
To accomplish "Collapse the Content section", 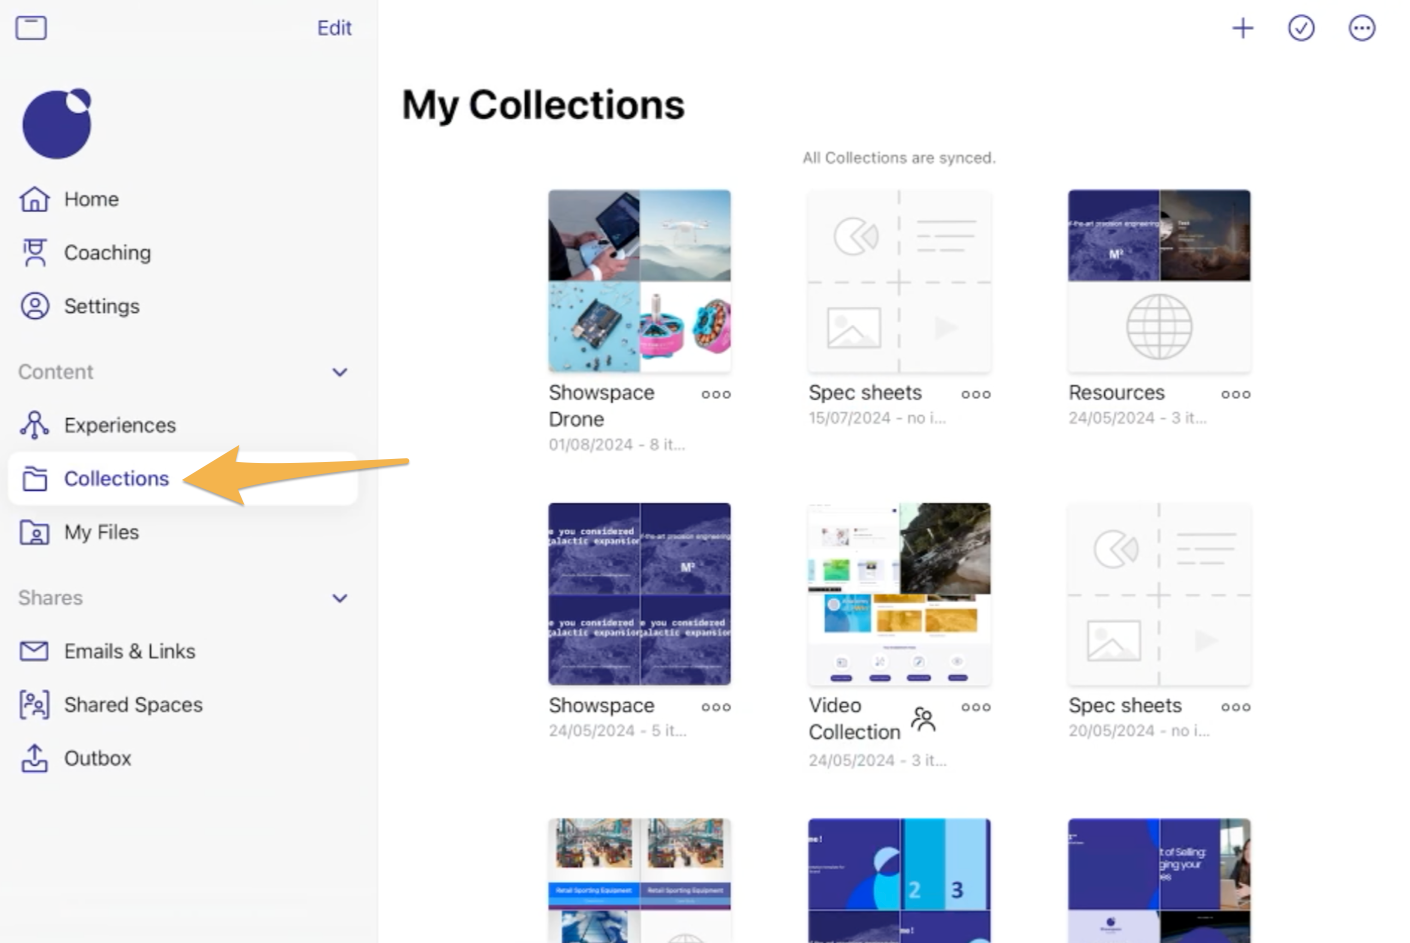I will (340, 371).
